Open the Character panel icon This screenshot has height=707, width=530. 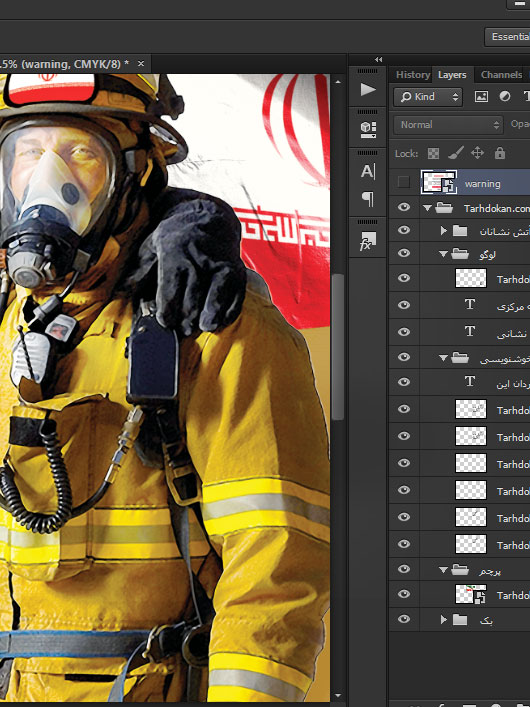[368, 171]
